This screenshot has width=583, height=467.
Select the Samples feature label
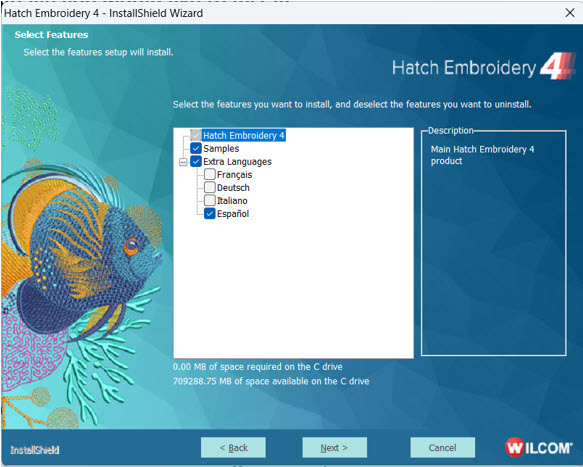221,148
